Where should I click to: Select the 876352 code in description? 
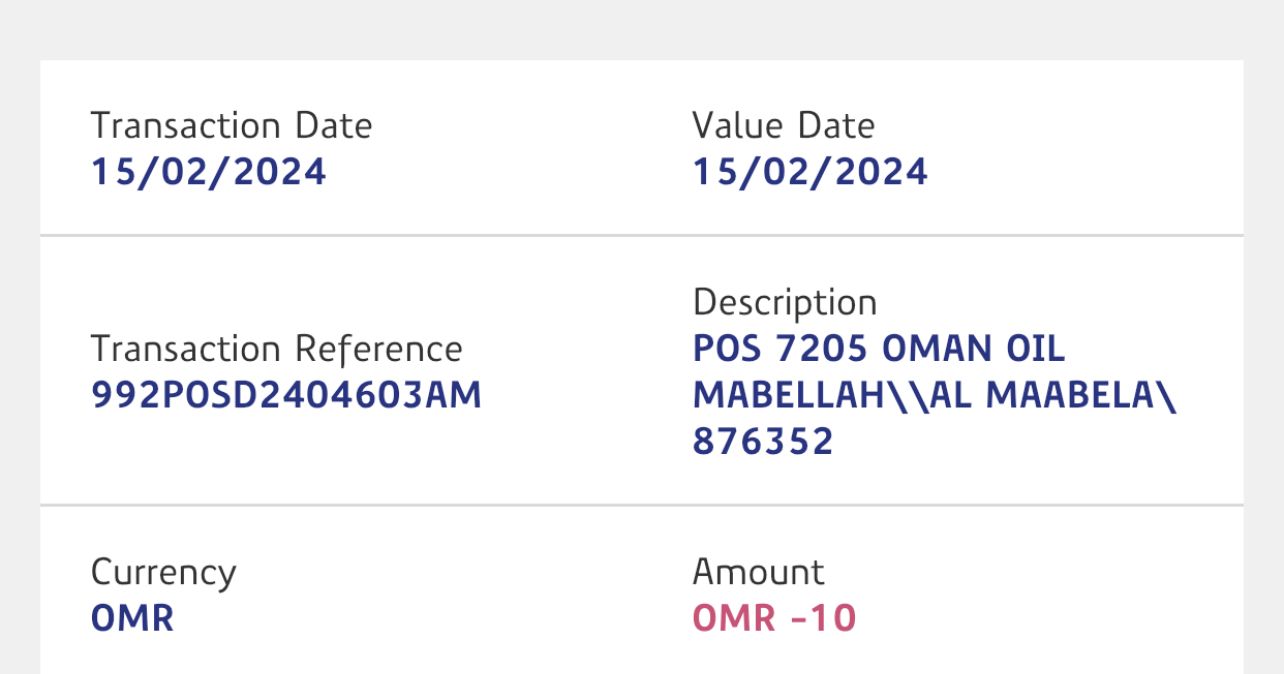click(762, 440)
